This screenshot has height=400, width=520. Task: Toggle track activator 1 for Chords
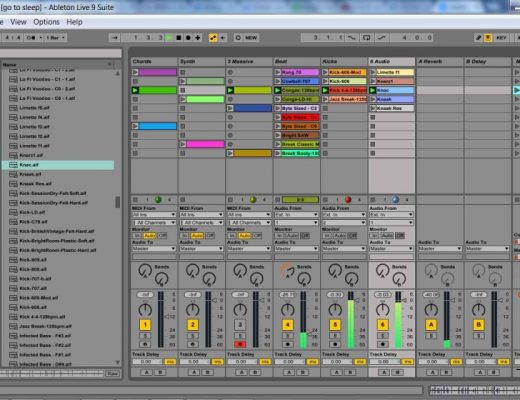tap(145, 325)
